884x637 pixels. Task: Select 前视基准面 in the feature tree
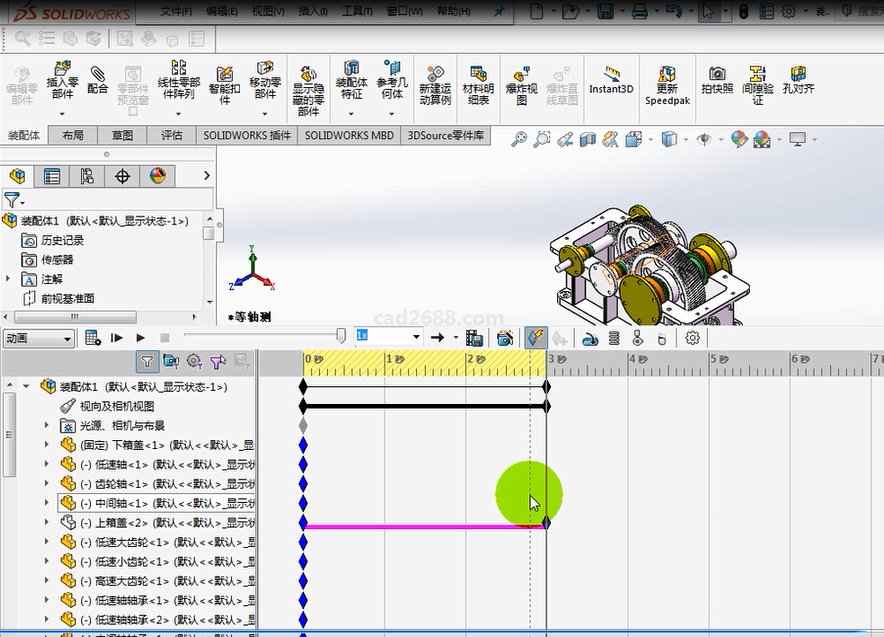67,298
